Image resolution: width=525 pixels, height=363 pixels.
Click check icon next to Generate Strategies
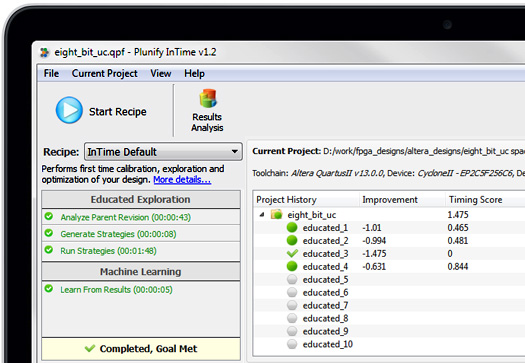(49, 233)
